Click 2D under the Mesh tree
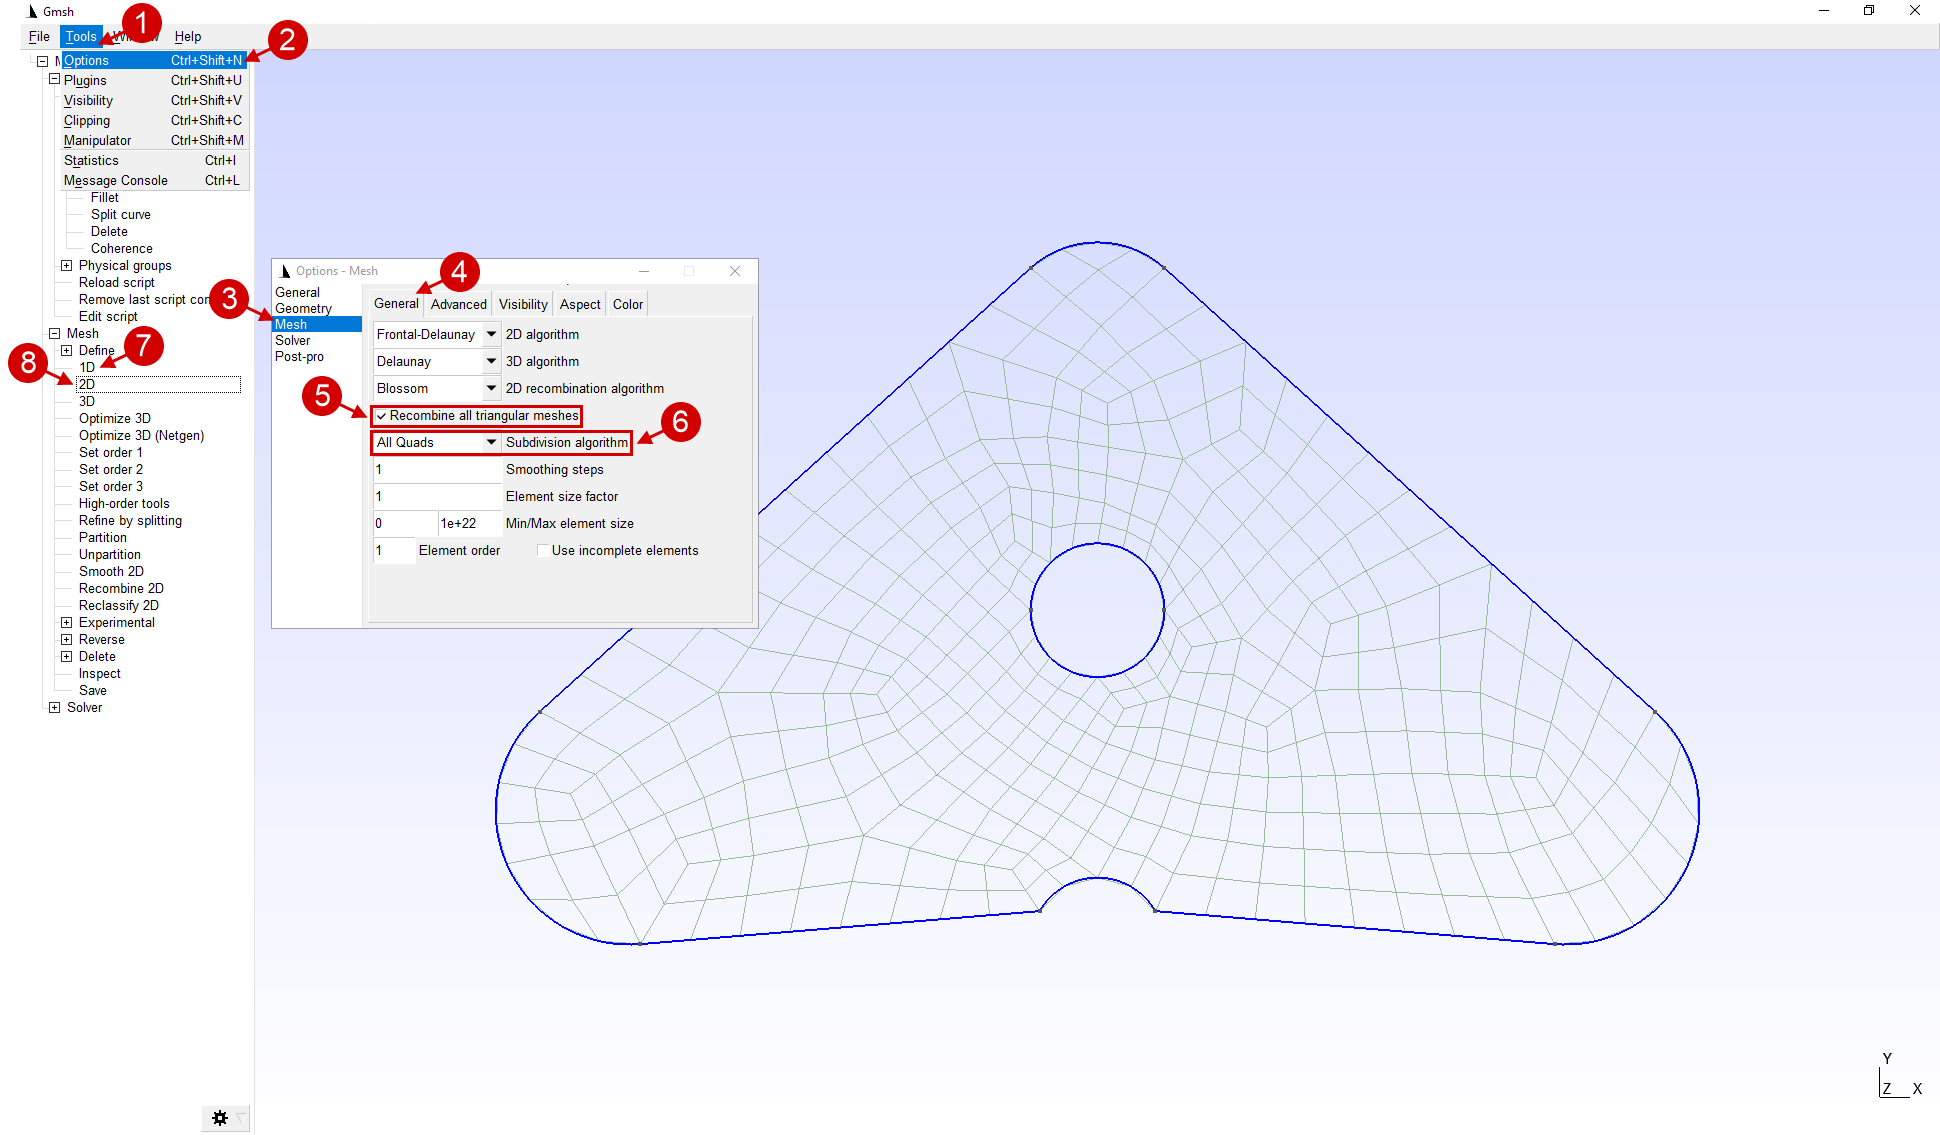 click(x=88, y=385)
